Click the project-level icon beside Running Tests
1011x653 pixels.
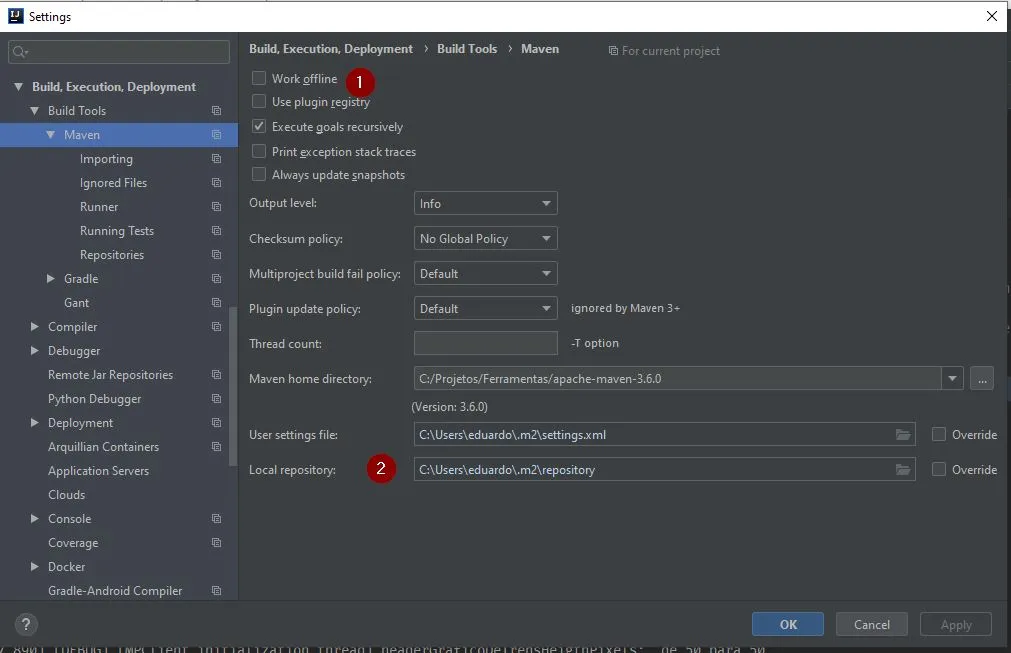(217, 231)
